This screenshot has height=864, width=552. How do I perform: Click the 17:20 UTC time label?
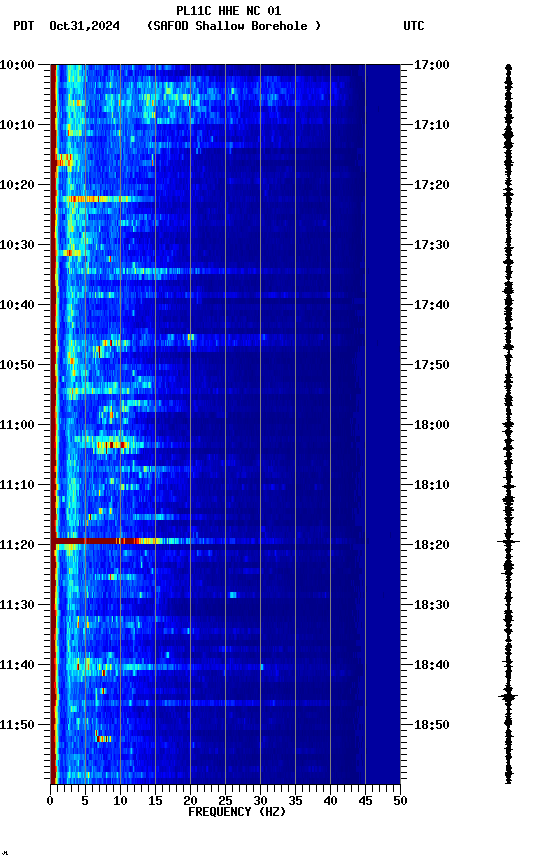(x=432, y=185)
